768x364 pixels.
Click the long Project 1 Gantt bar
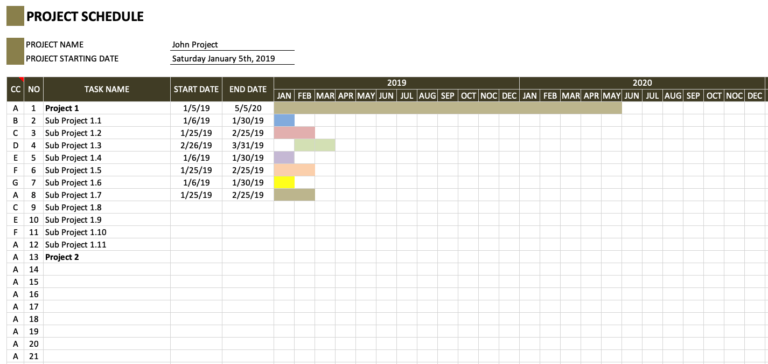448,108
